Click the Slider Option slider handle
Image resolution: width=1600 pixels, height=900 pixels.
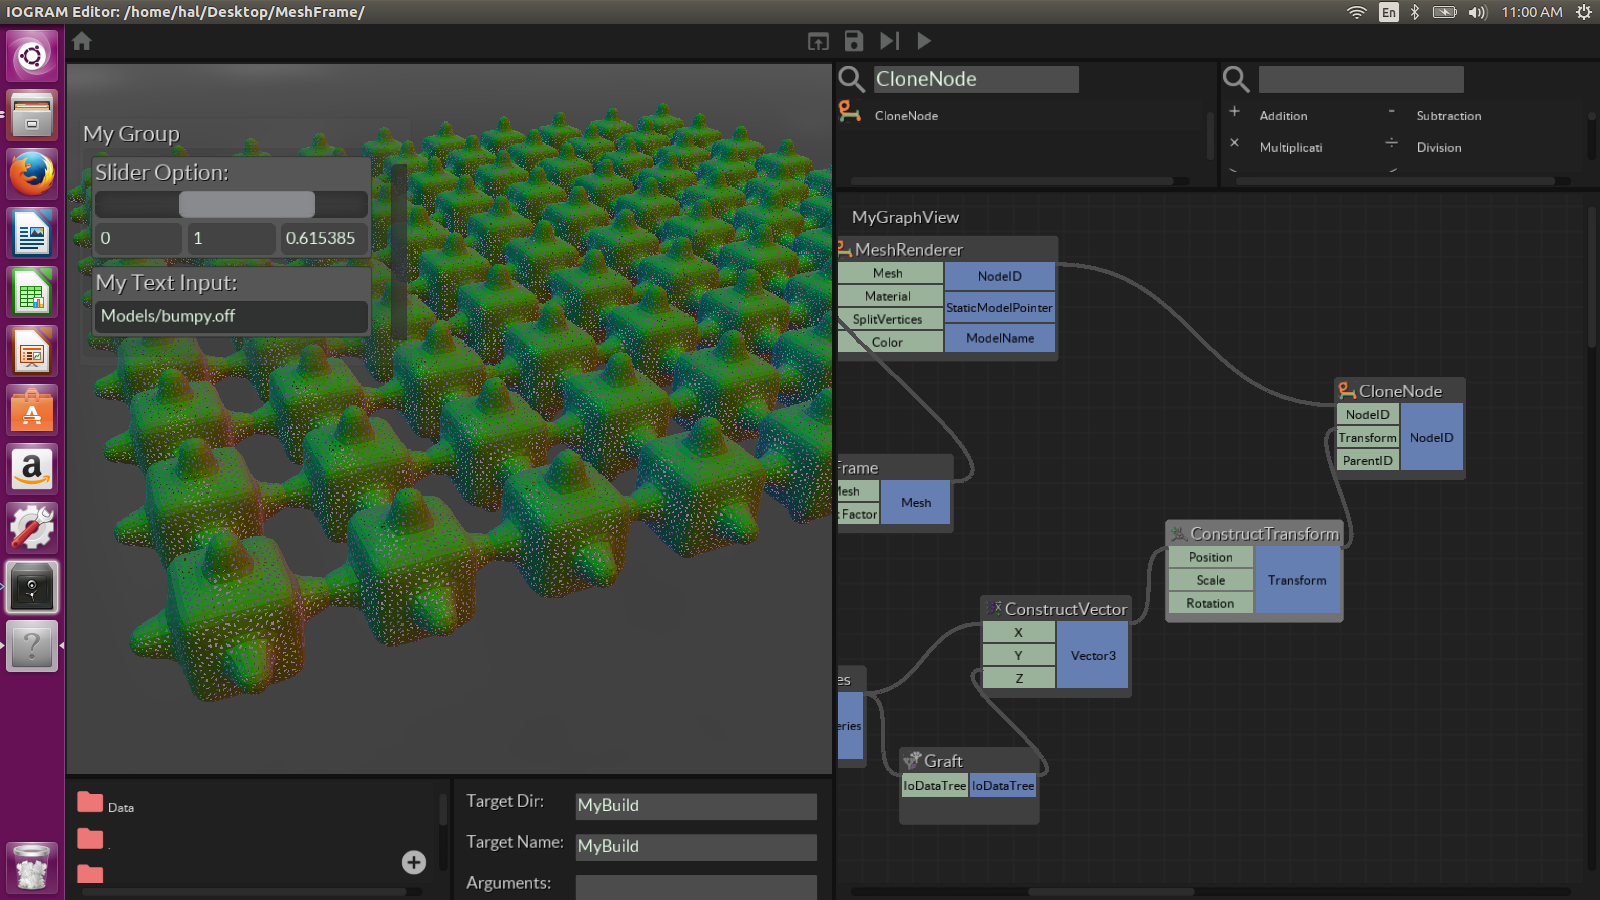click(246, 204)
